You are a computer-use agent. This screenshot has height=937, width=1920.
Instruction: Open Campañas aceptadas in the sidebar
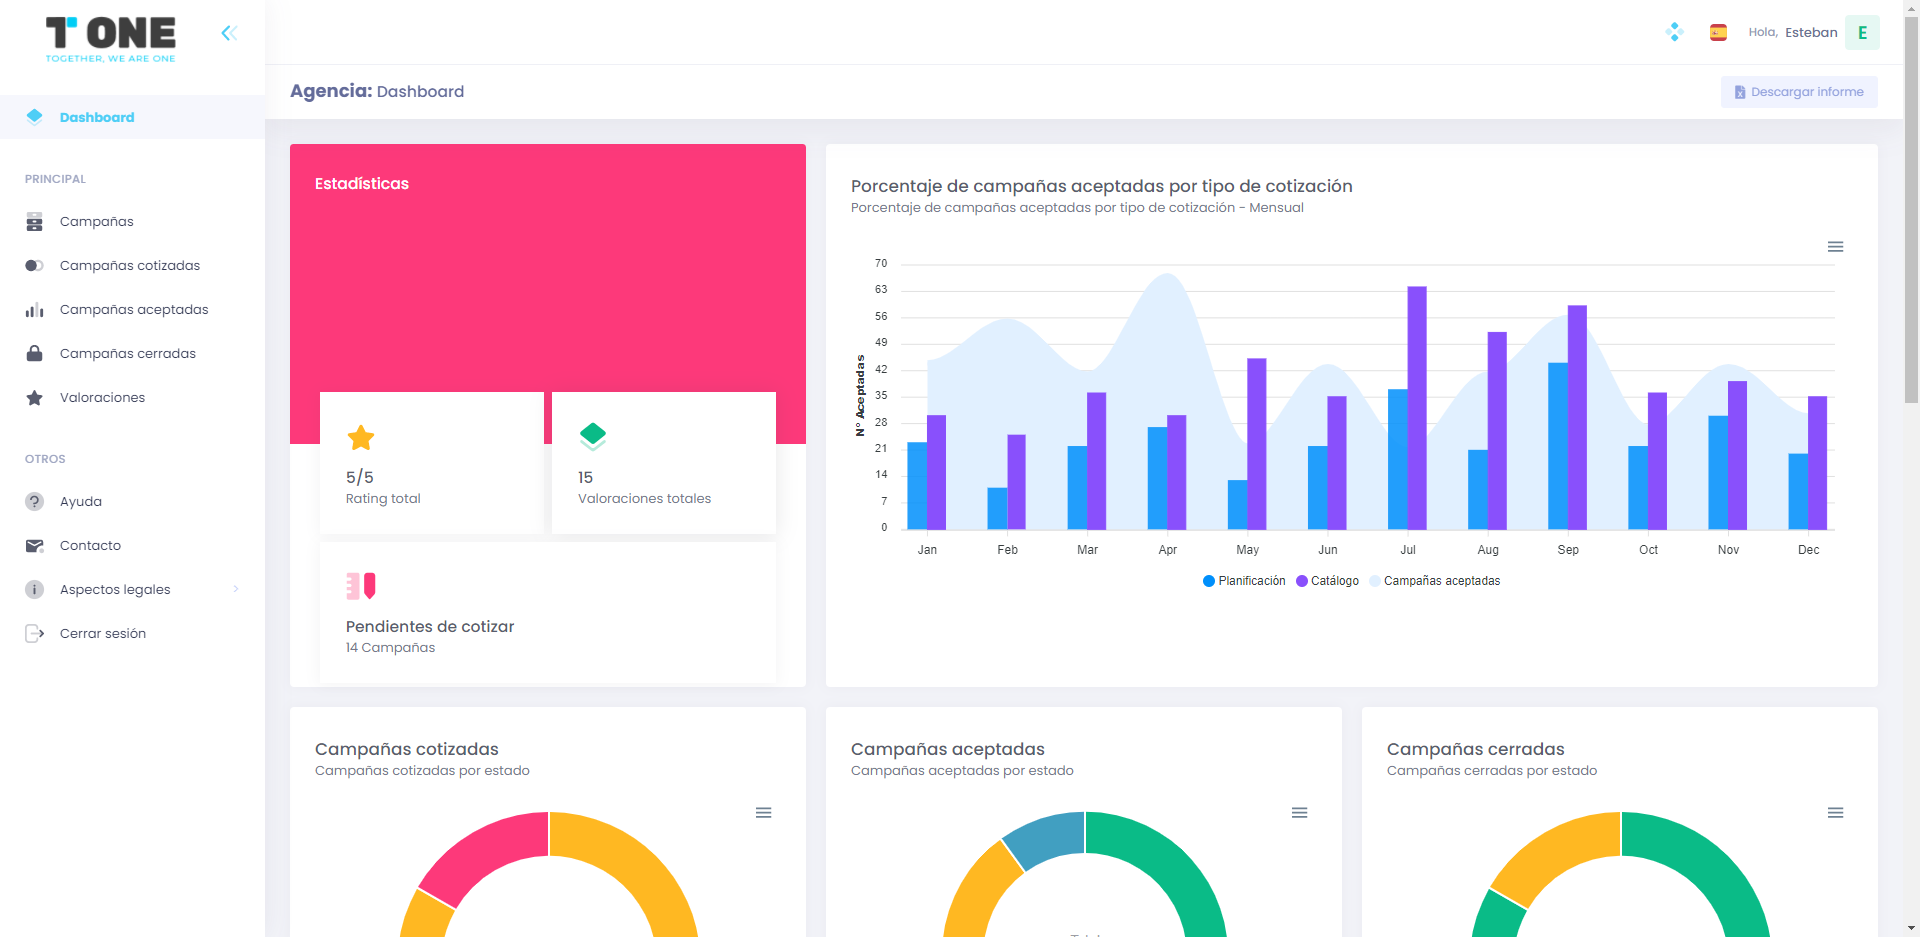(x=132, y=310)
